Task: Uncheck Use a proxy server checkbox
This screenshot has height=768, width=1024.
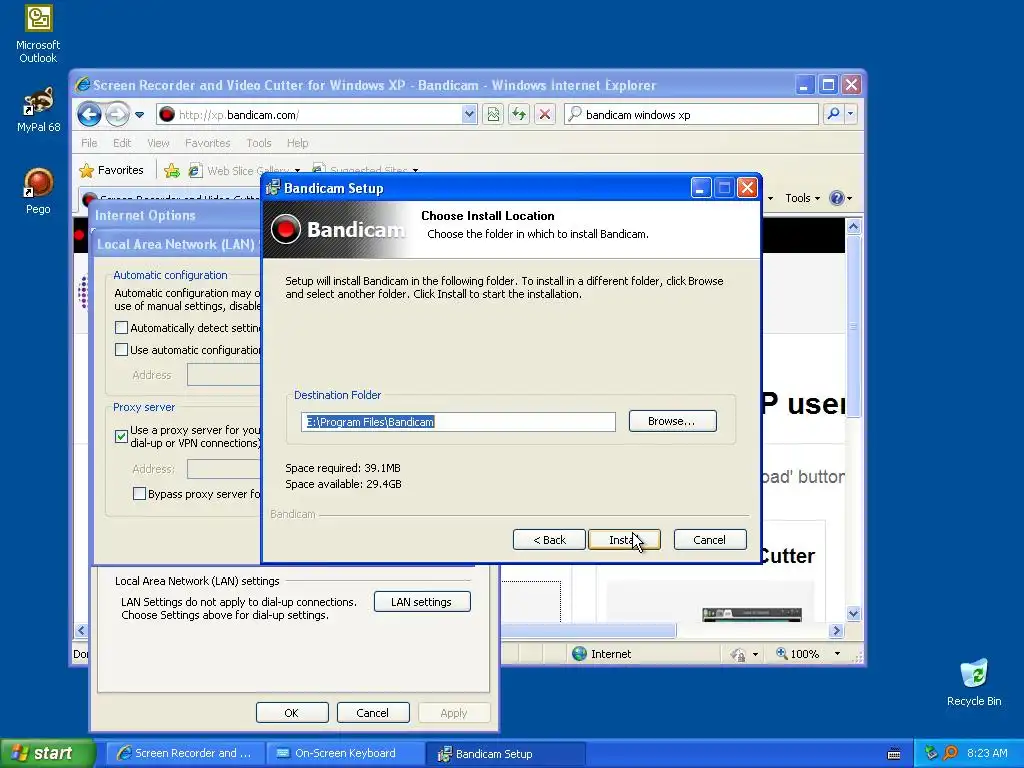Action: click(121, 436)
